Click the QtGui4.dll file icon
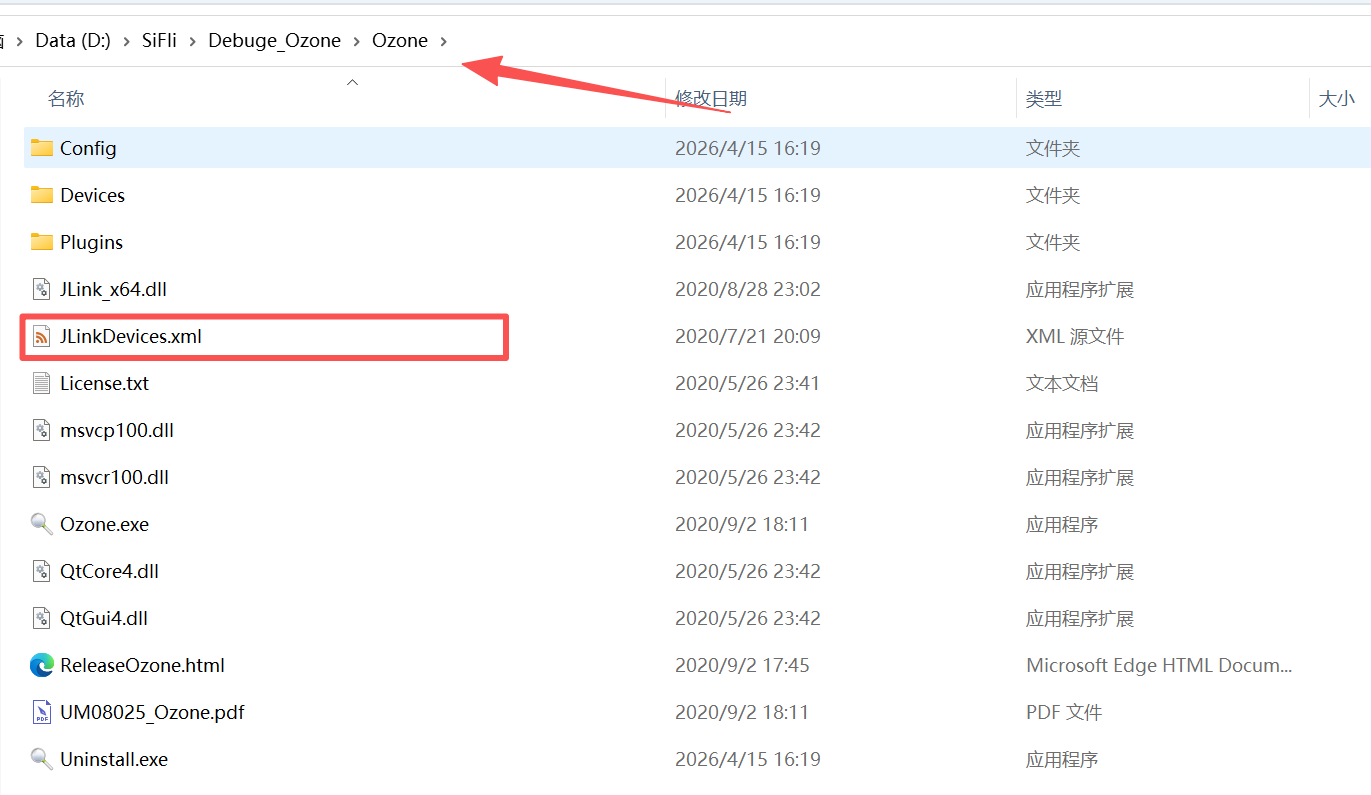 coord(41,618)
